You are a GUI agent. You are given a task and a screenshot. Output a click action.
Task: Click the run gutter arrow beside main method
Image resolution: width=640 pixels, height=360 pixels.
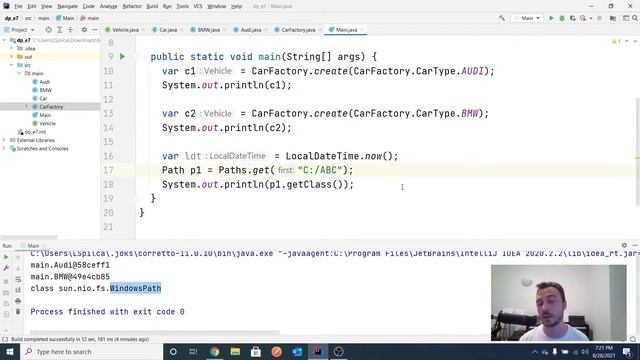pos(122,56)
